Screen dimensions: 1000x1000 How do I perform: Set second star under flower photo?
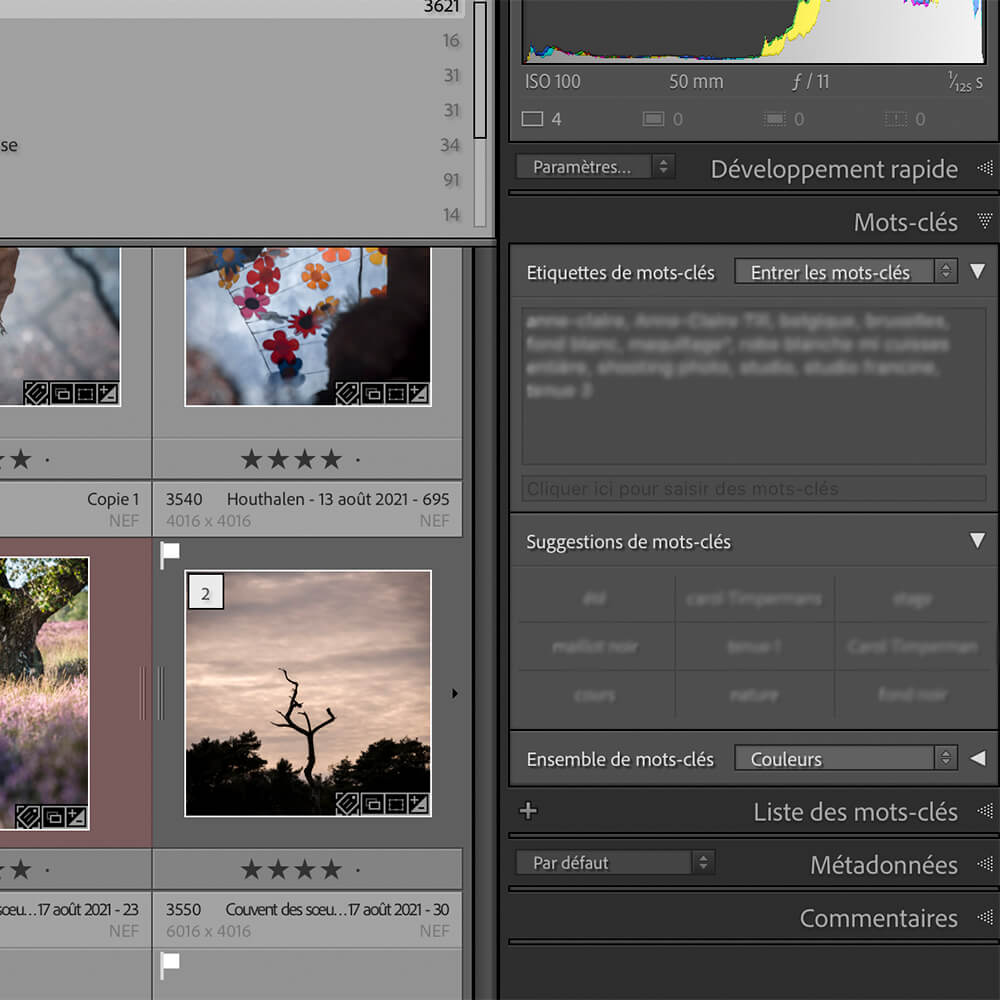[278, 459]
